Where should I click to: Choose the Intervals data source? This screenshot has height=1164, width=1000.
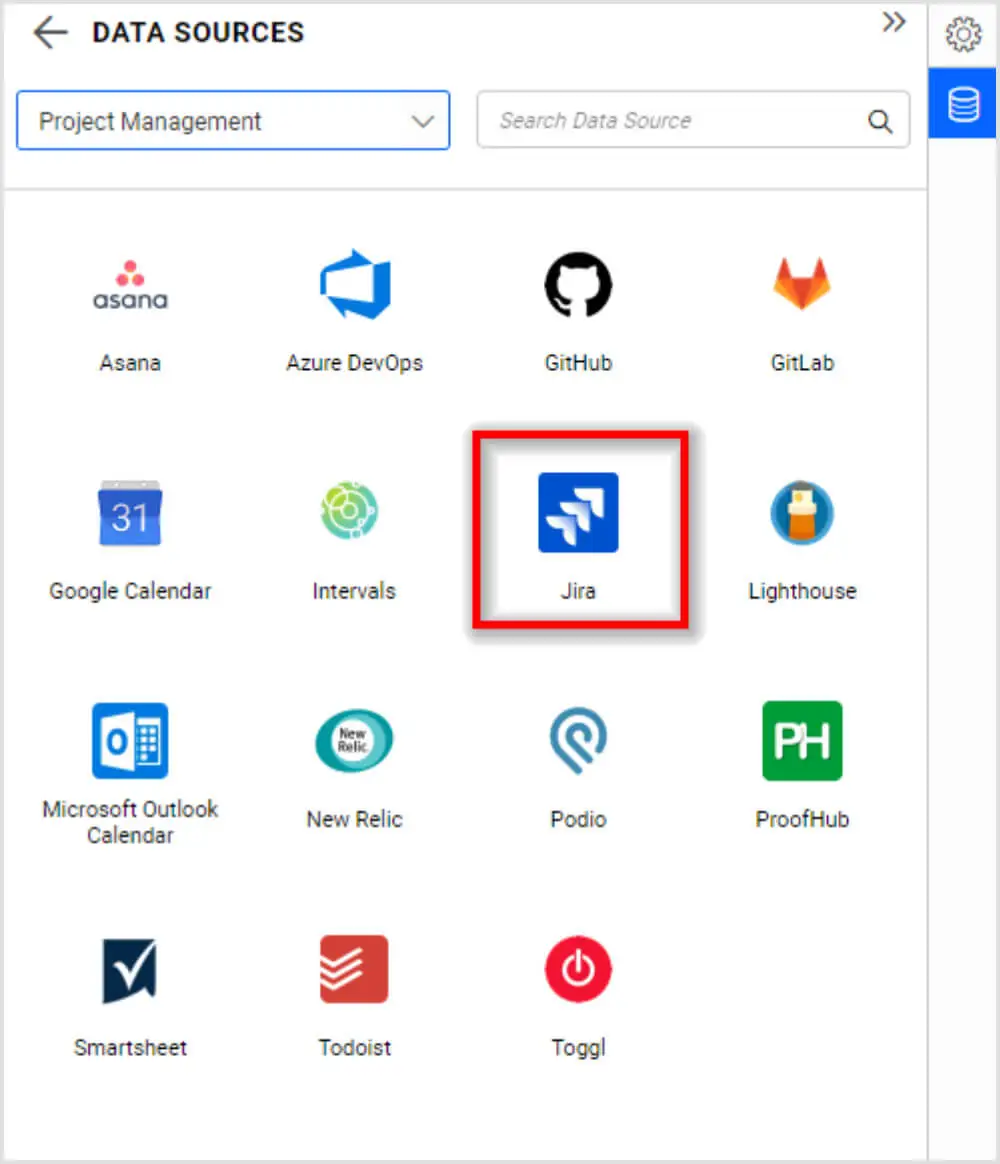(x=354, y=514)
